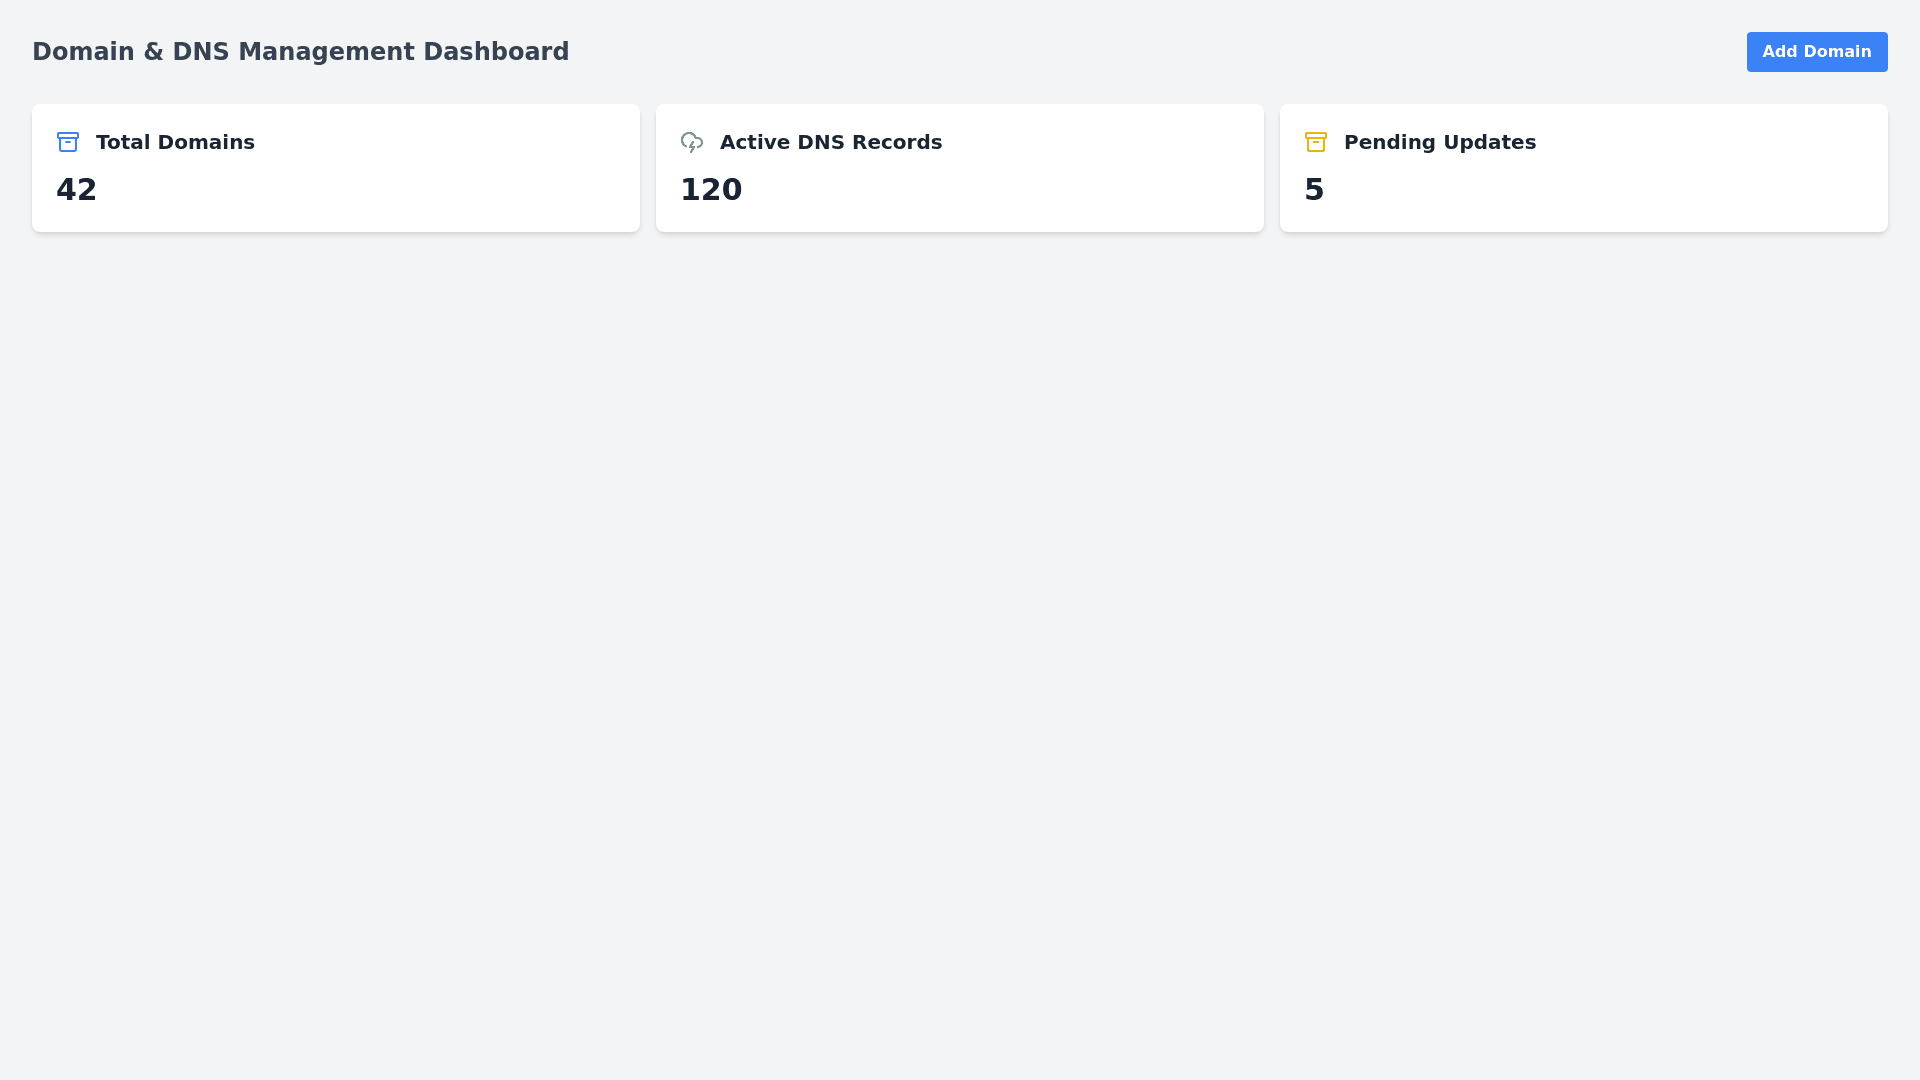1920x1080 pixels.
Task: Click the 42 total domains count
Action: [77, 190]
